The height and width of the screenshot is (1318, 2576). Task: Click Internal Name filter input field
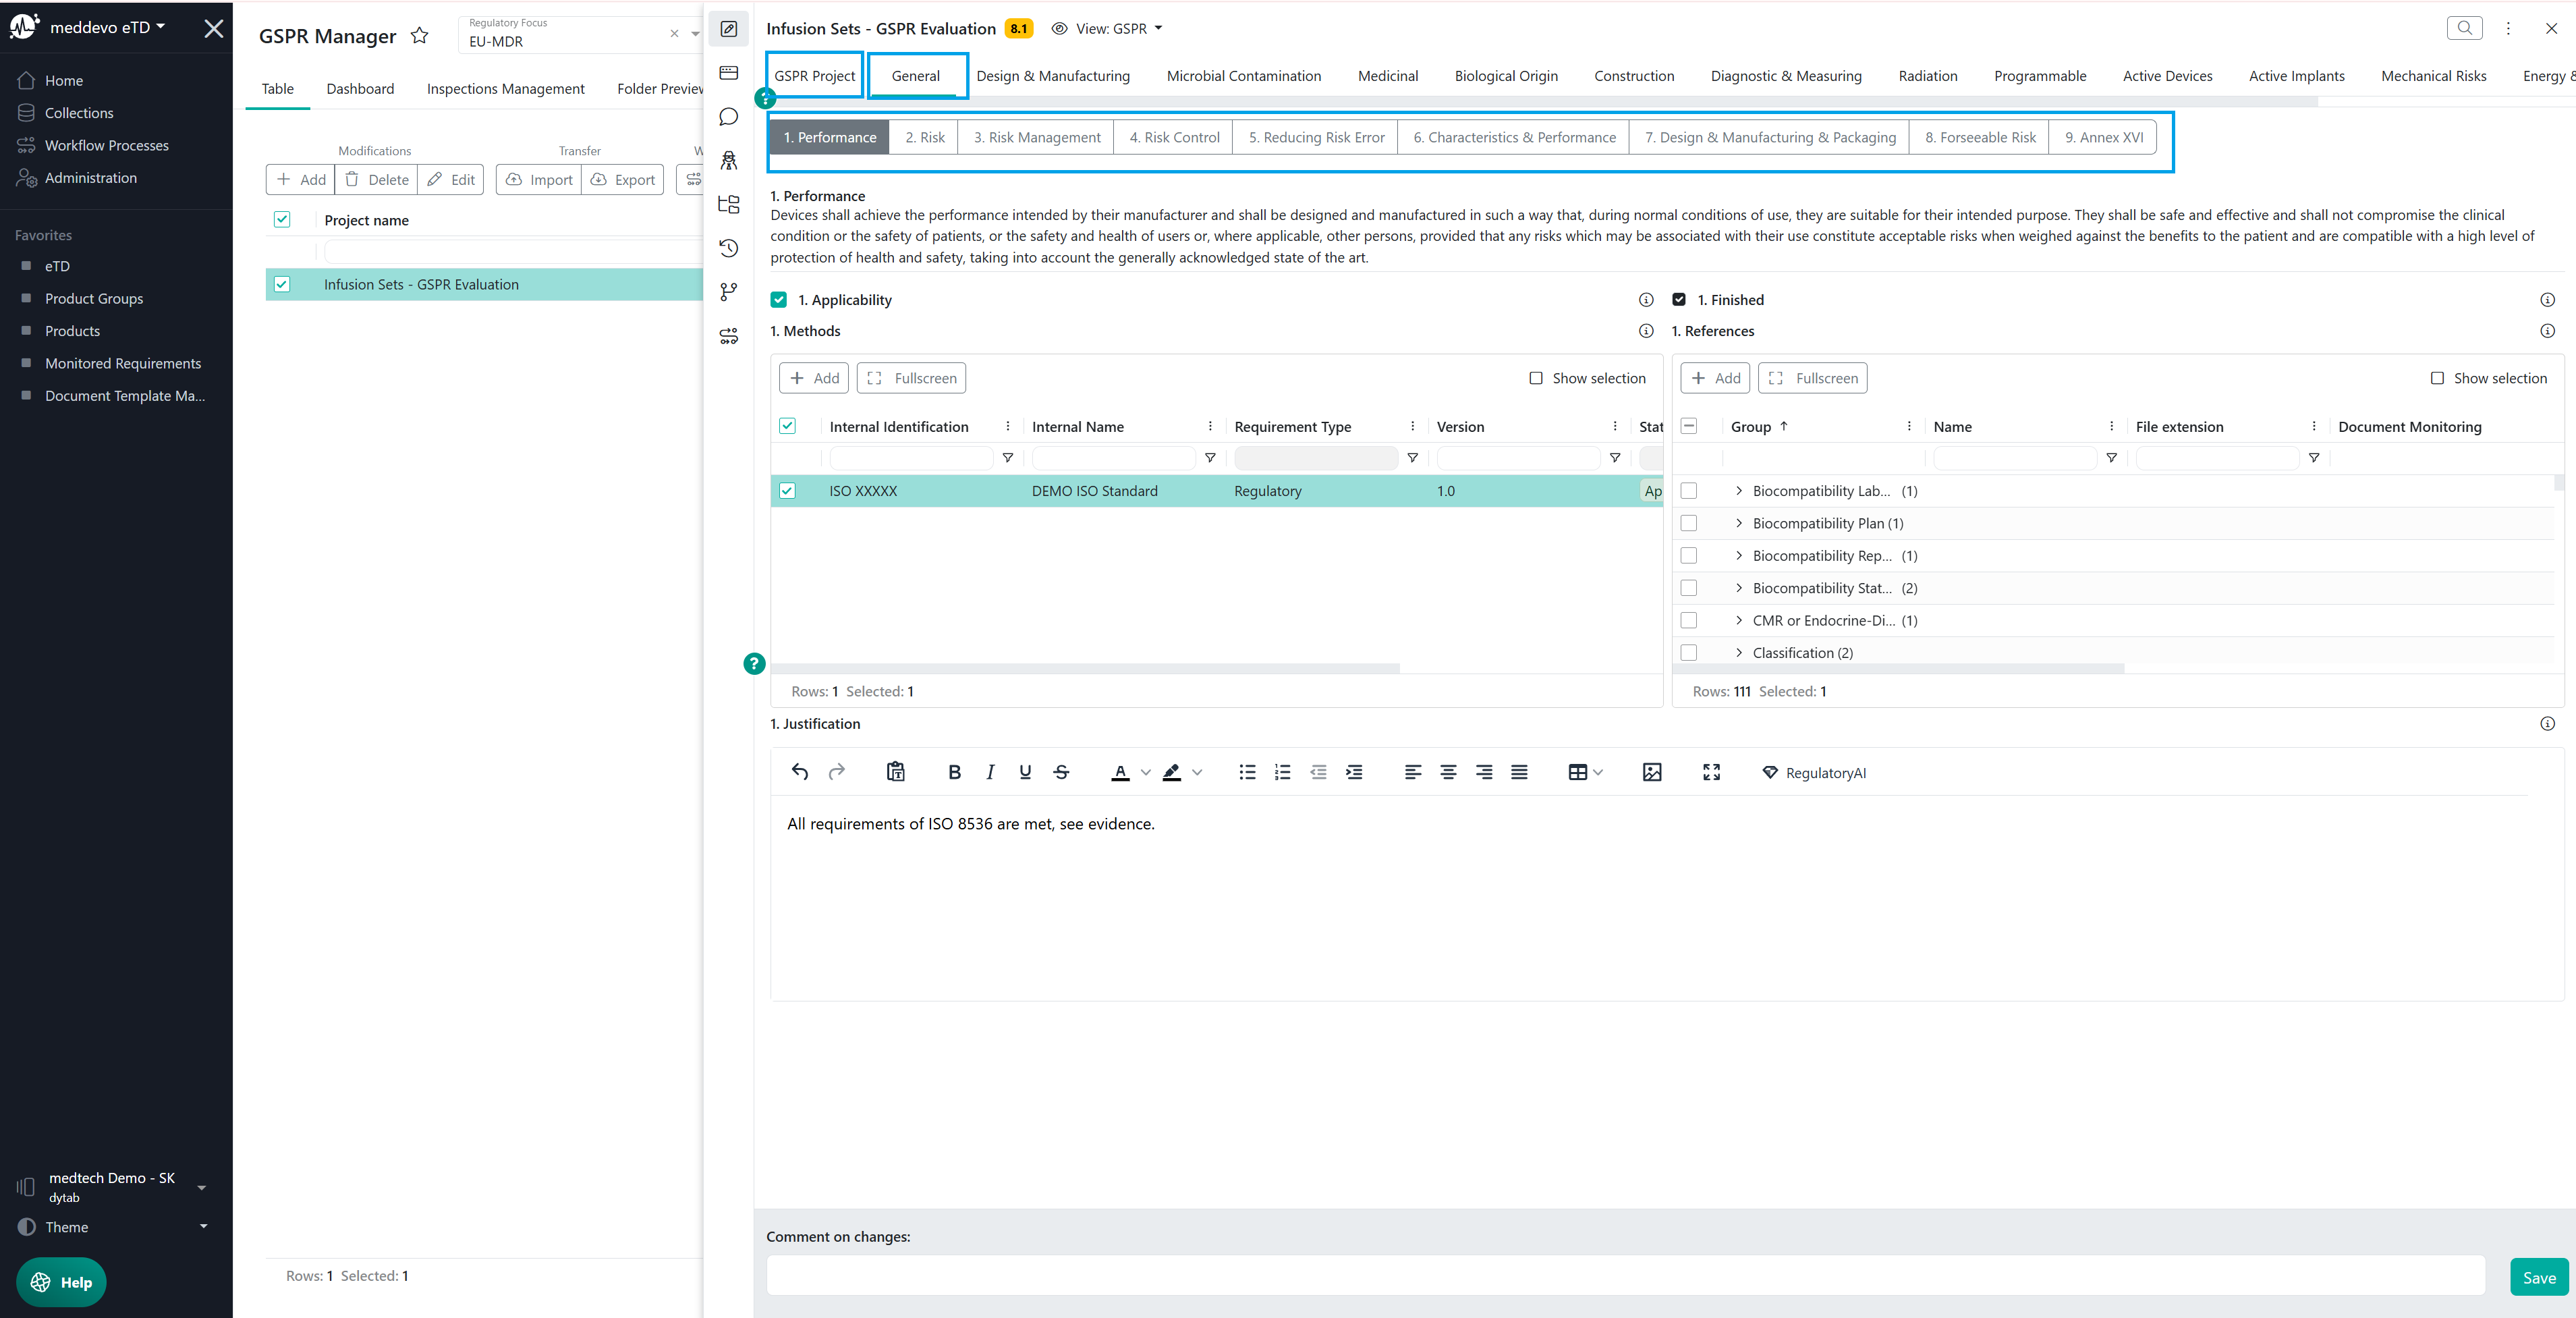click(x=1113, y=458)
